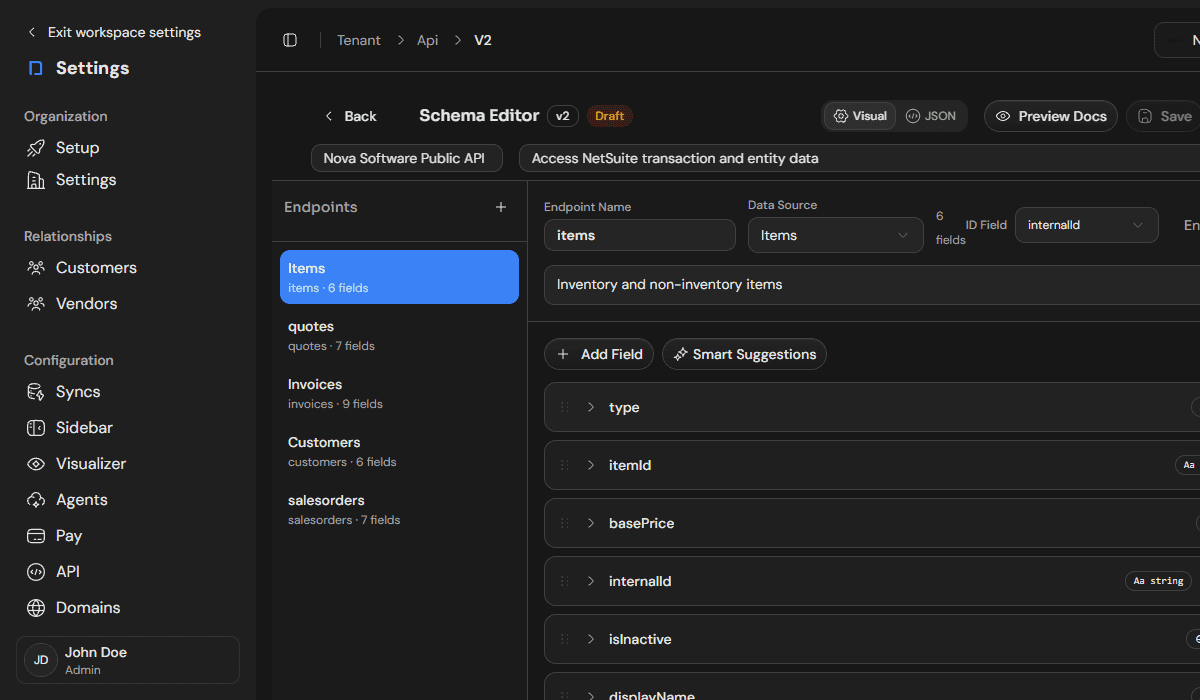Expand the type field row
Viewport: 1200px width, 700px height.
590,407
